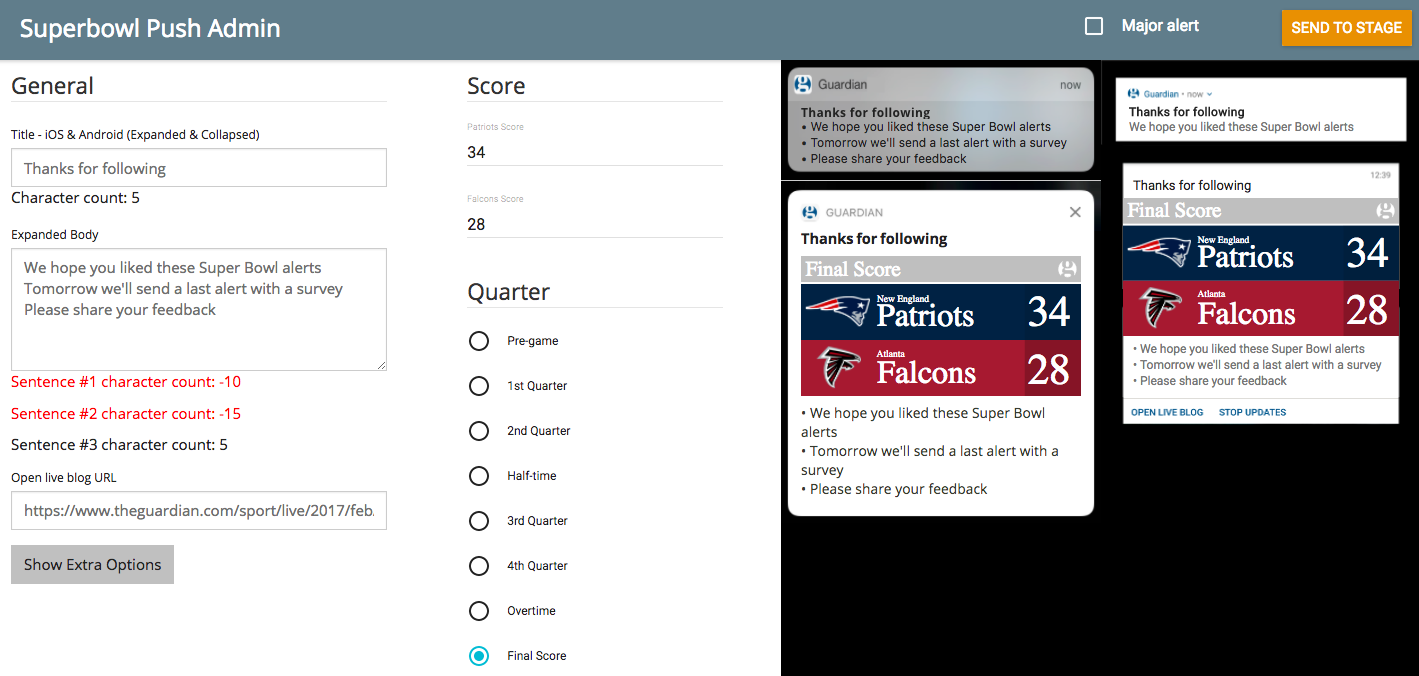
Task: Pick the 3rd Quarter radio button
Action: click(479, 521)
